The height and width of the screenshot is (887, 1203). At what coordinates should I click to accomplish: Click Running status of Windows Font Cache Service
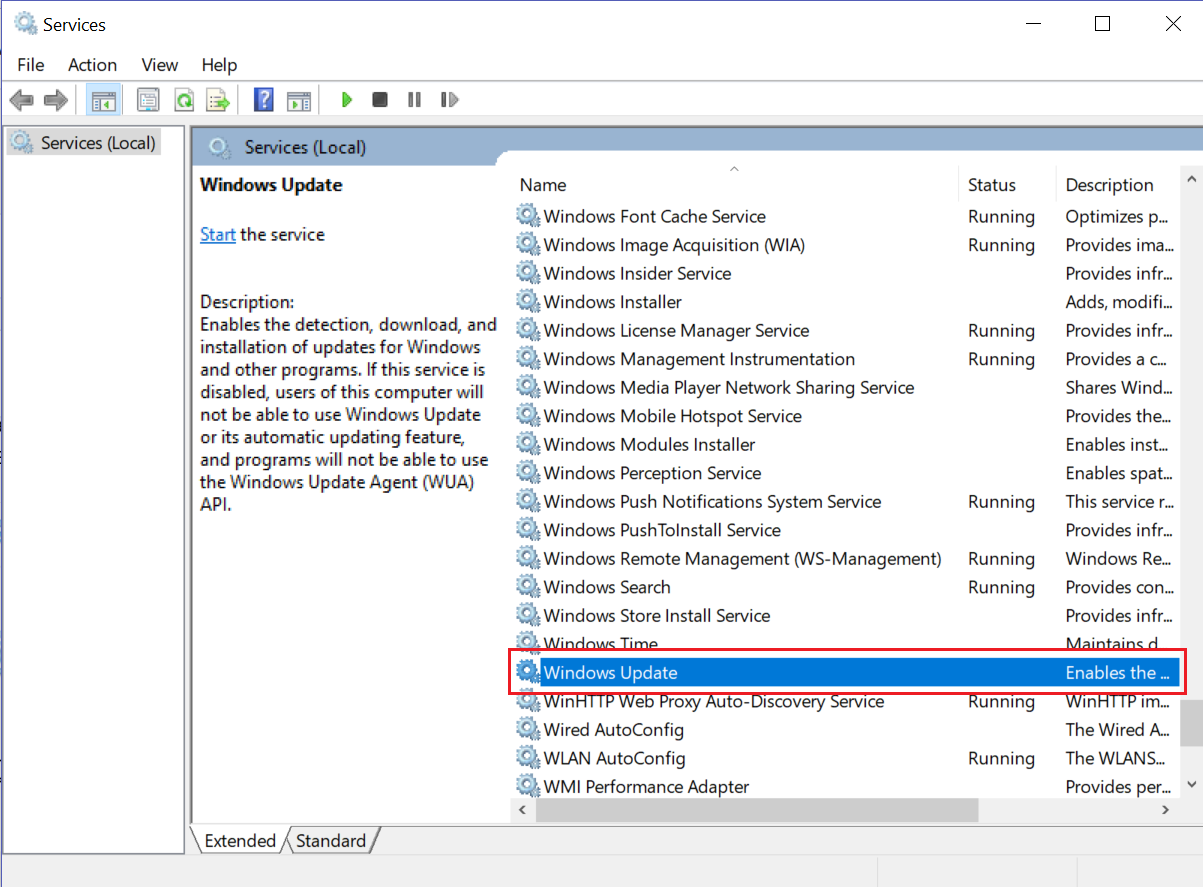pos(1001,216)
